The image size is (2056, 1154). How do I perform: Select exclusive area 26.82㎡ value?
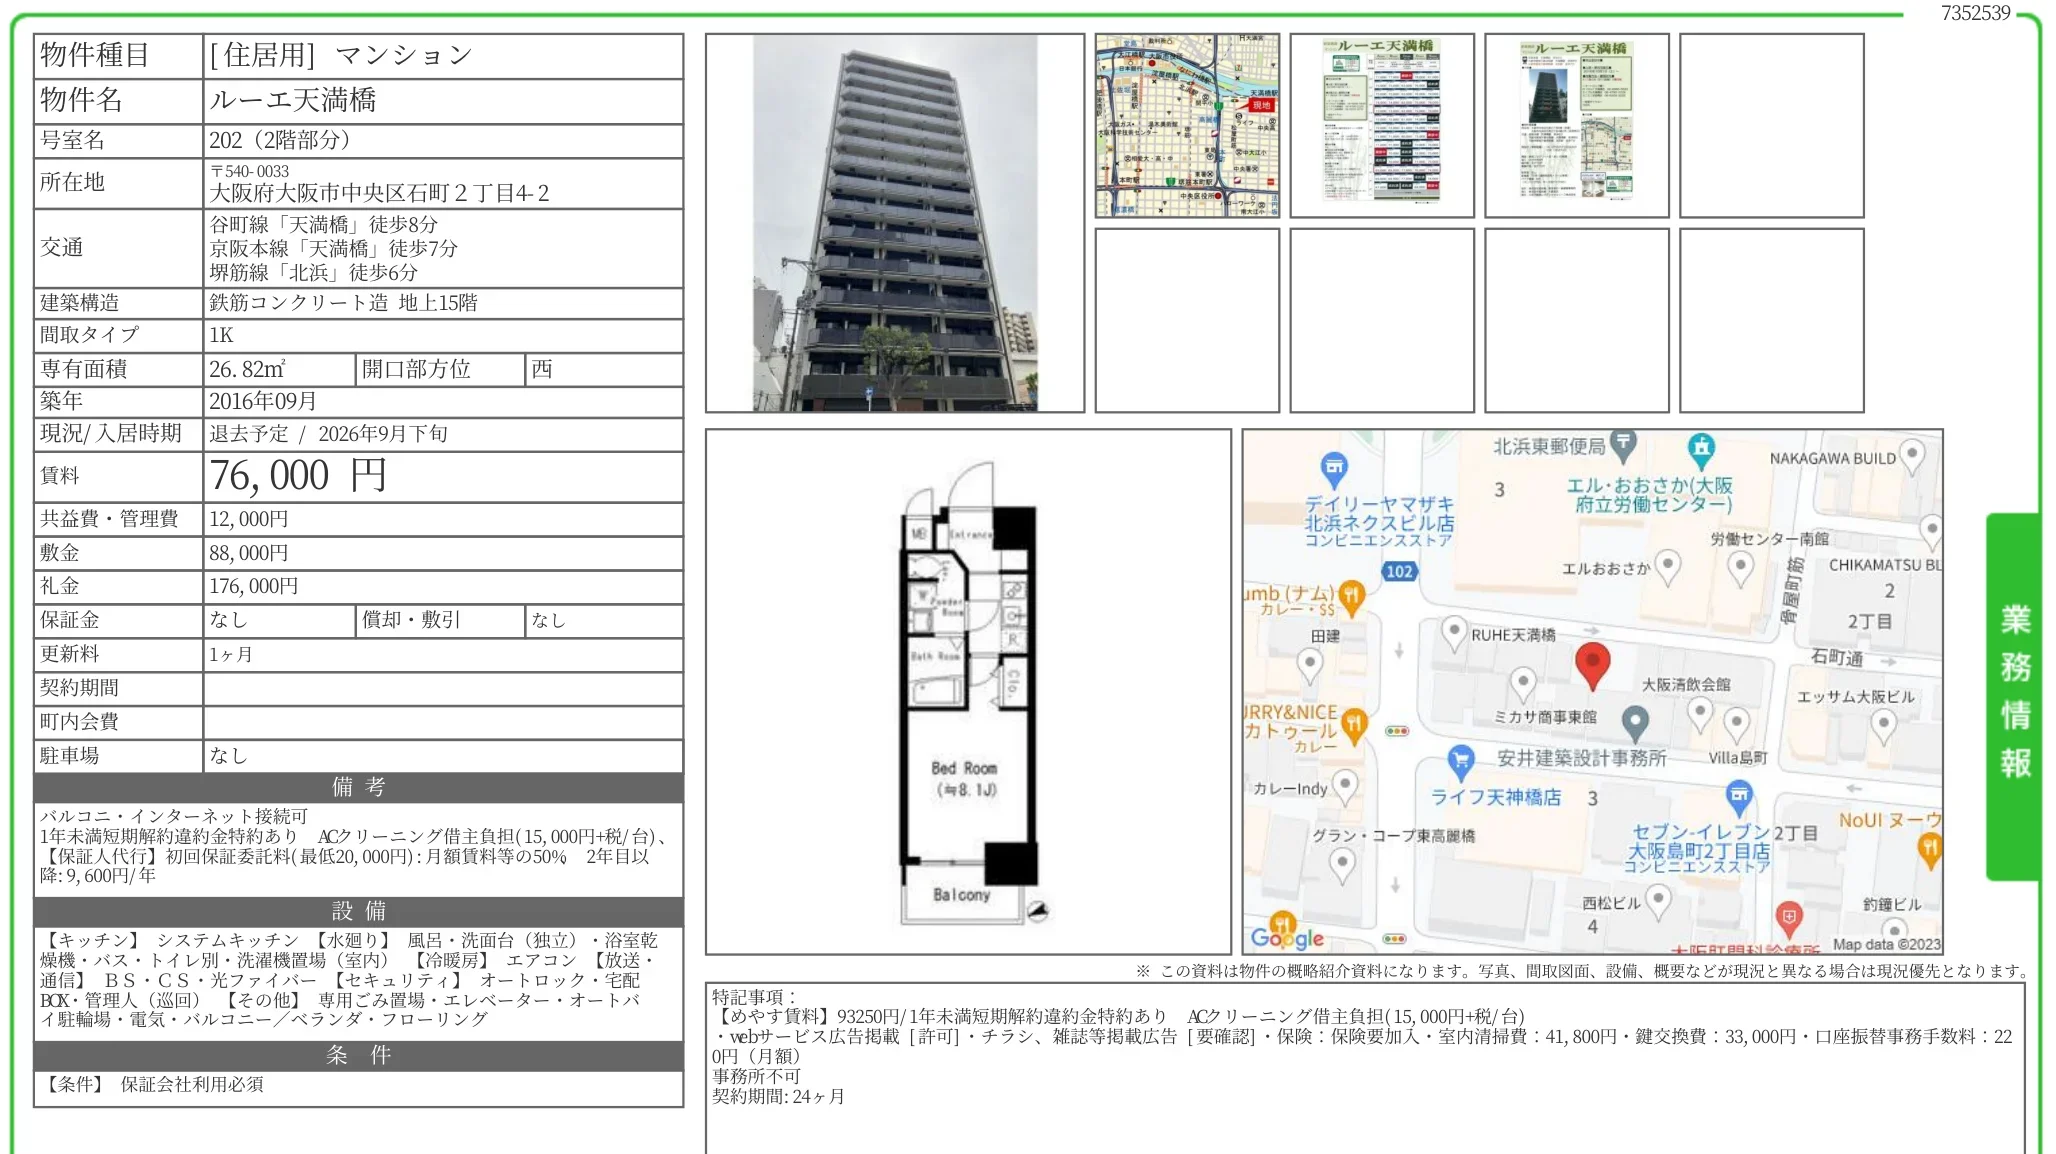[x=247, y=369]
